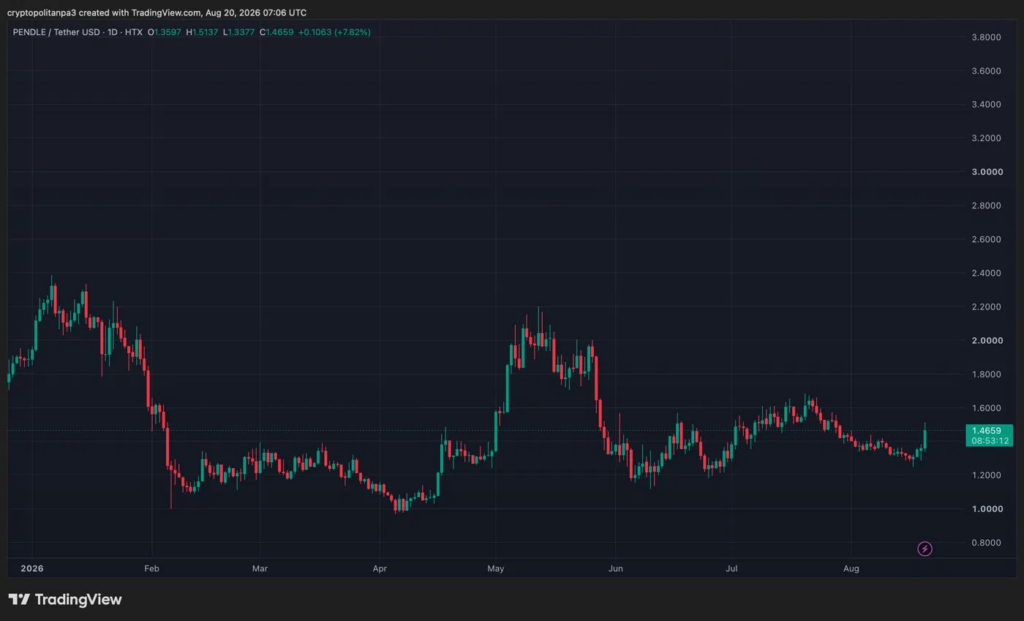This screenshot has width=1024, height=621.
Task: Click the Jul label on time axis
Action: [731, 568]
